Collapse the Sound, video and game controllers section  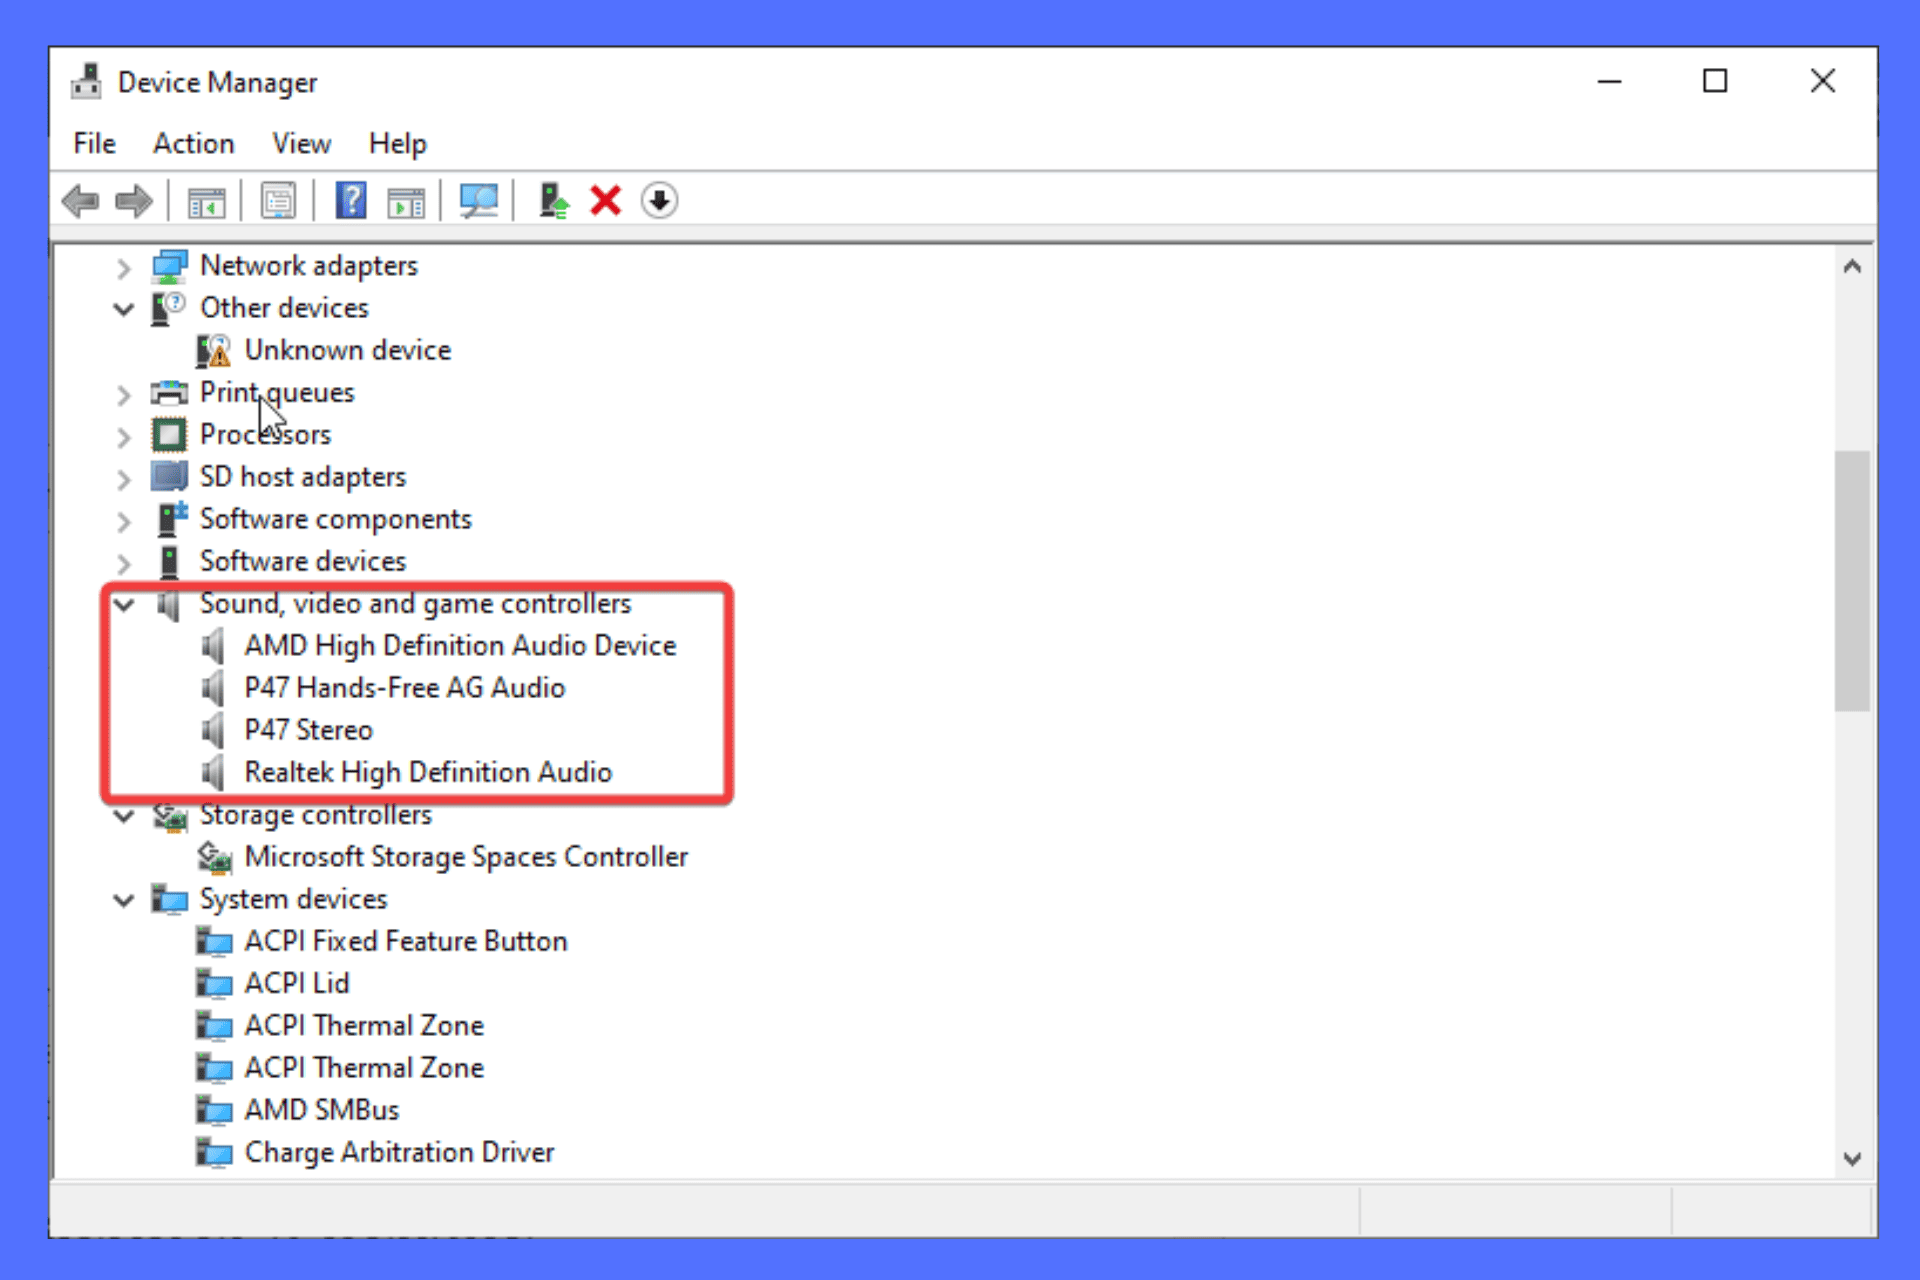coord(123,601)
